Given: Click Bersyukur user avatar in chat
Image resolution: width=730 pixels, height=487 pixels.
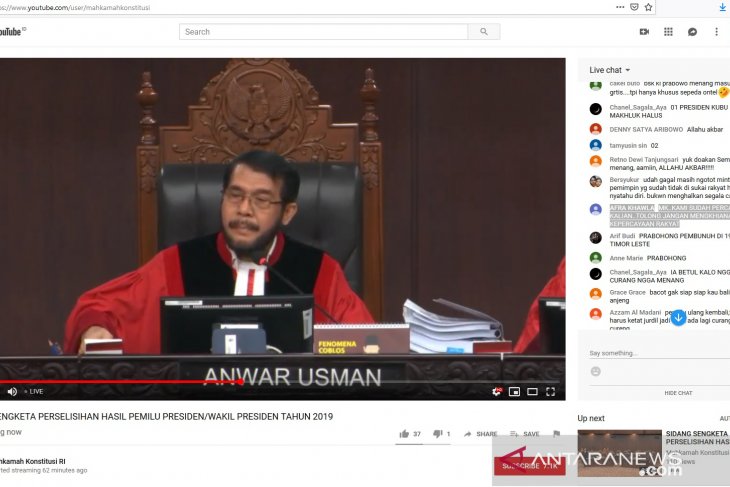Looking at the screenshot, I should tap(595, 181).
